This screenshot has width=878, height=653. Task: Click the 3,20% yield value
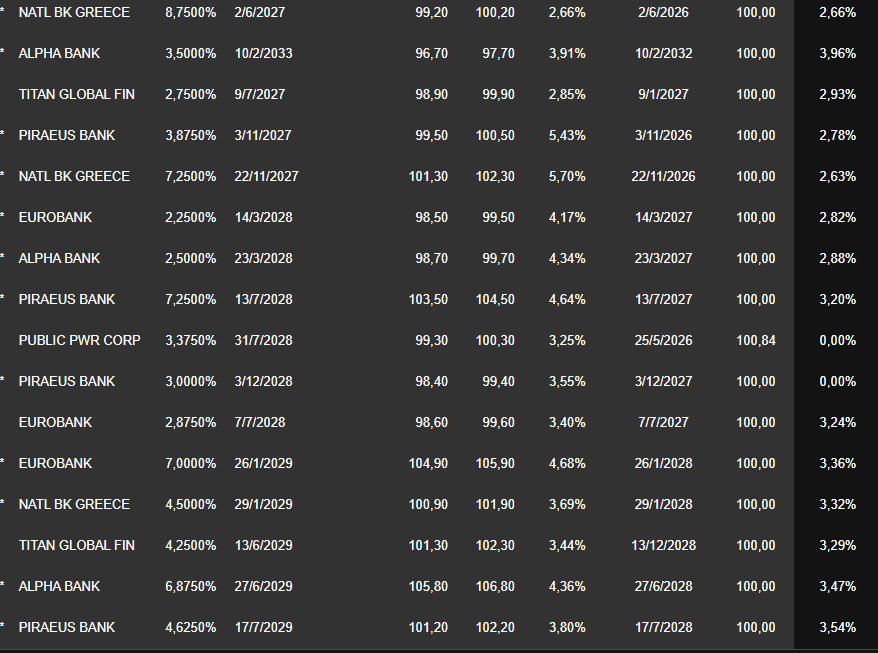click(837, 298)
